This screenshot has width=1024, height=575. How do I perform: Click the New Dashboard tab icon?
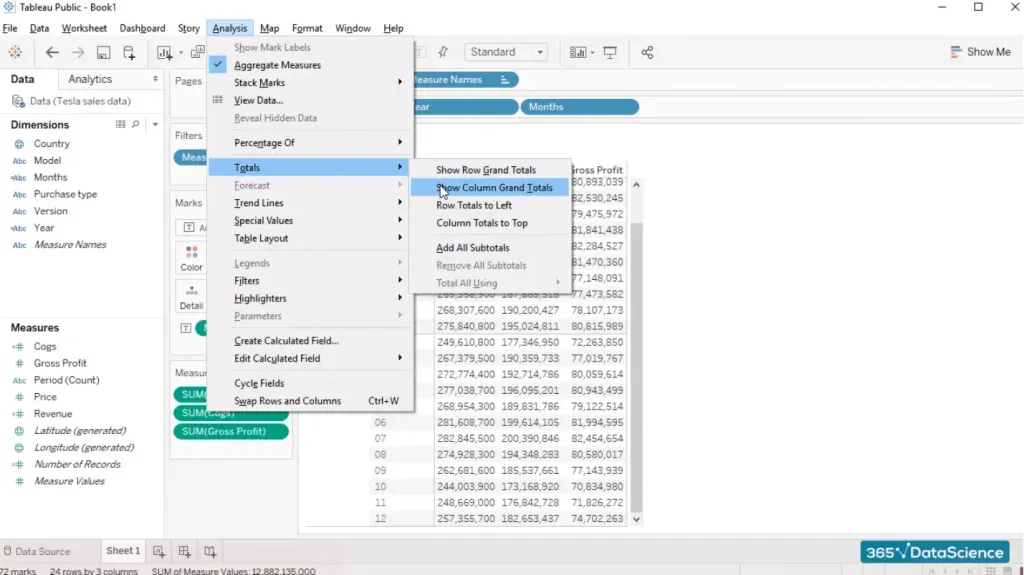point(184,551)
